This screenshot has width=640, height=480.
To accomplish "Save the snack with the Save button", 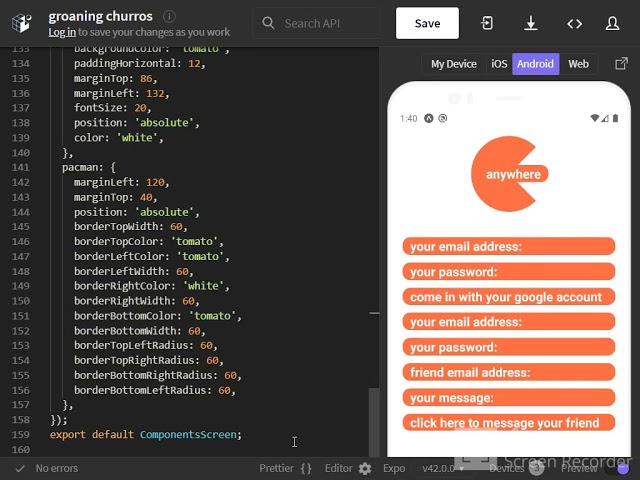I will (x=427, y=23).
